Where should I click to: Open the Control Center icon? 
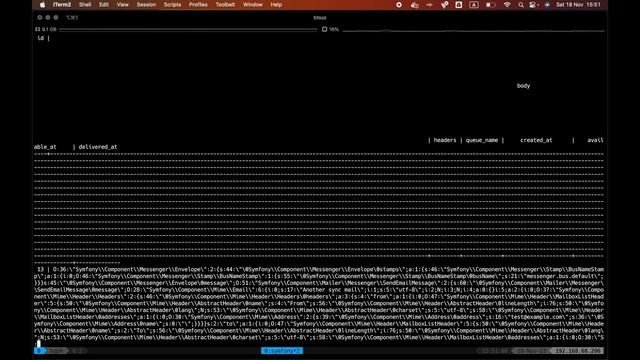[533, 5]
